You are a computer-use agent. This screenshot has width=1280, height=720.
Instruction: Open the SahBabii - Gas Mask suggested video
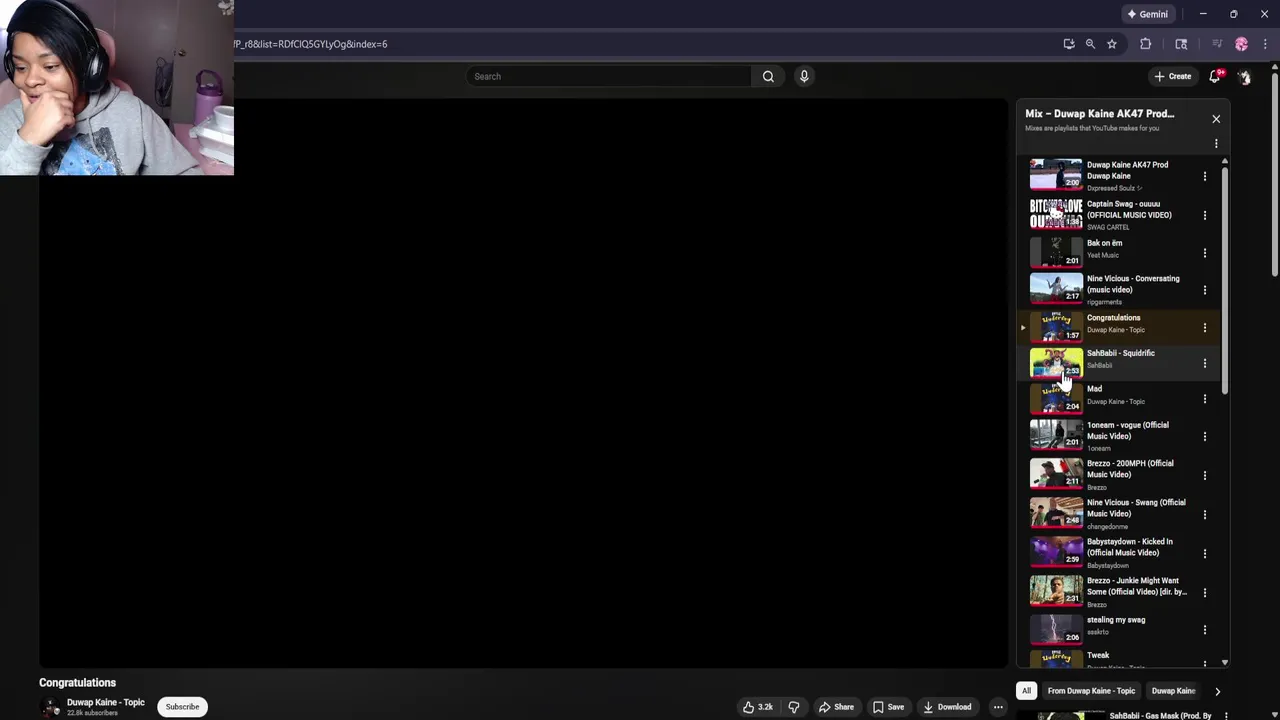pyautogui.click(x=1160, y=716)
